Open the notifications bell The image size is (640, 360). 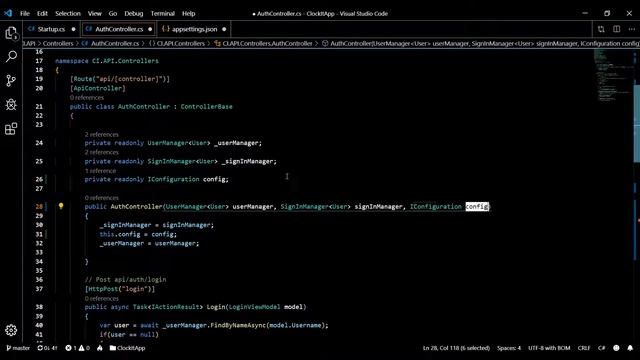pos(630,348)
